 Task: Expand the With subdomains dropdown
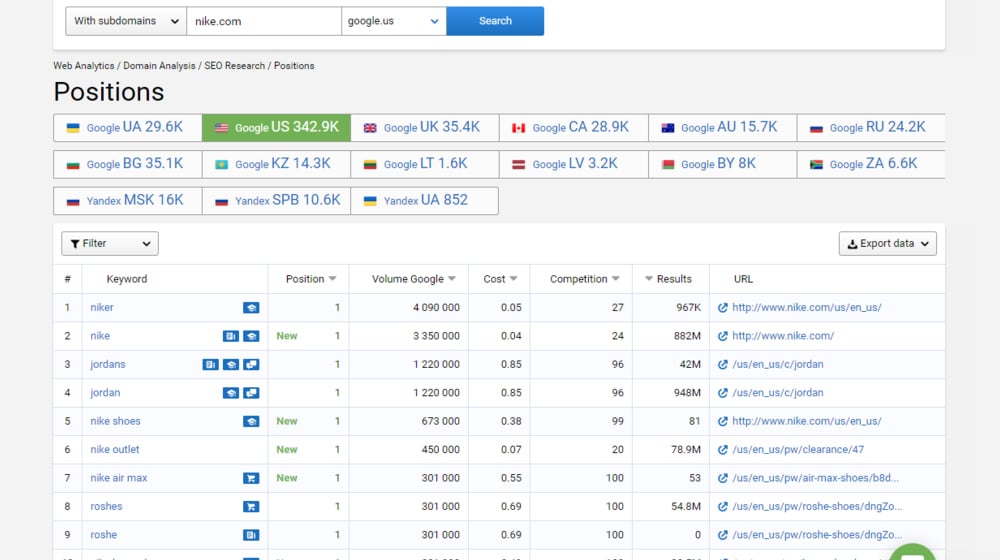tap(126, 21)
